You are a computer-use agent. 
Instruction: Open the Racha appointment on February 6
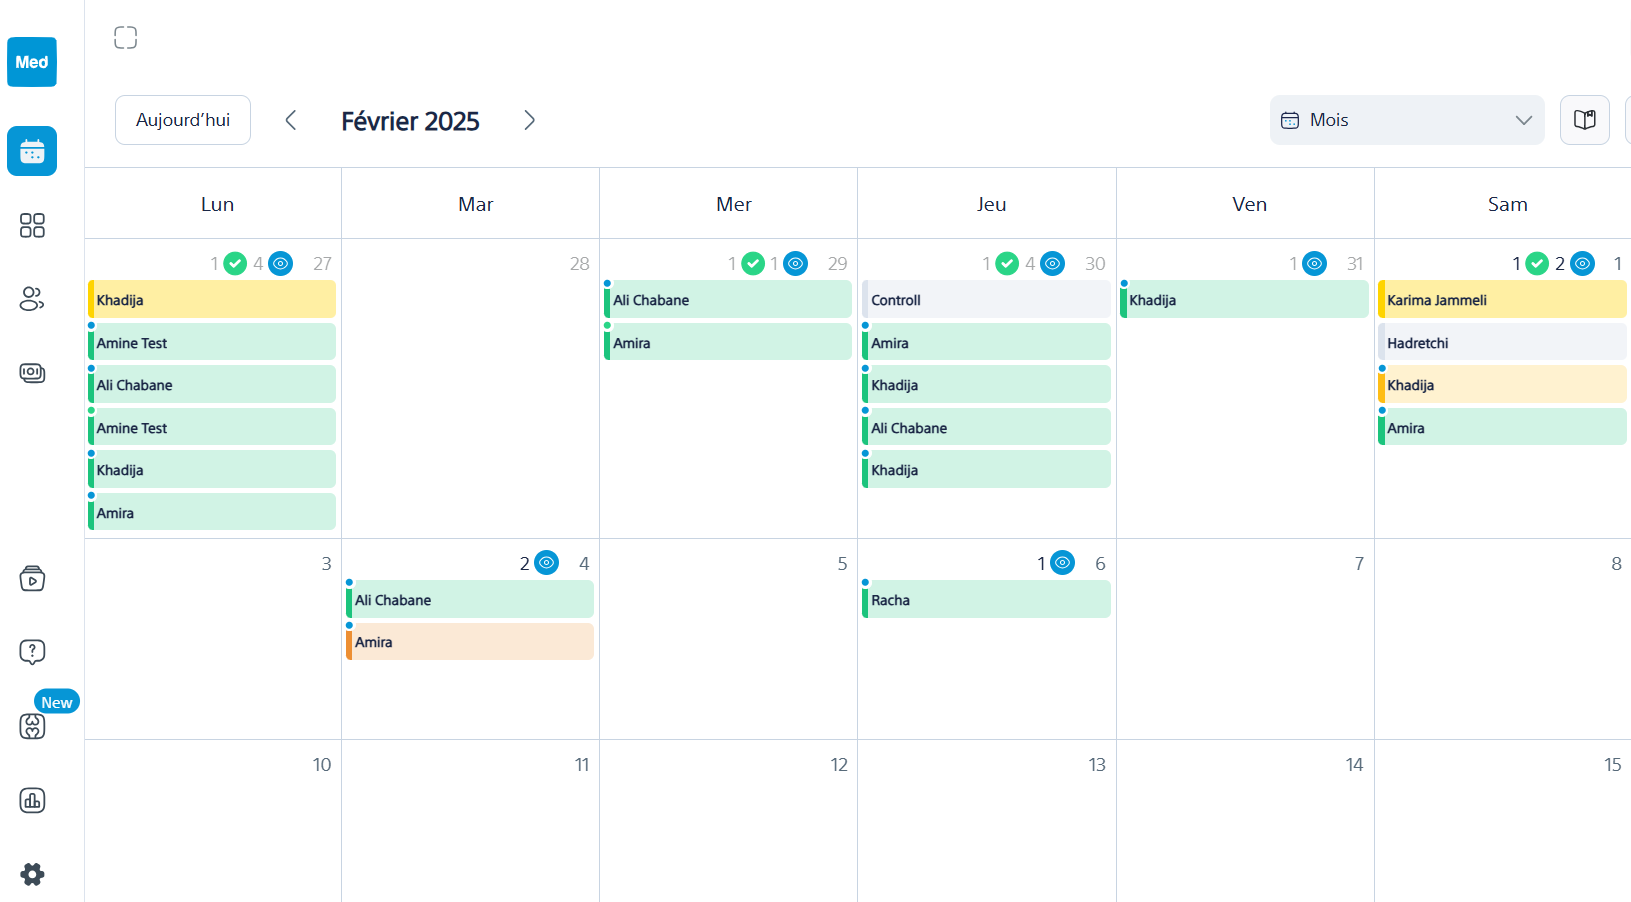pyautogui.click(x=986, y=599)
